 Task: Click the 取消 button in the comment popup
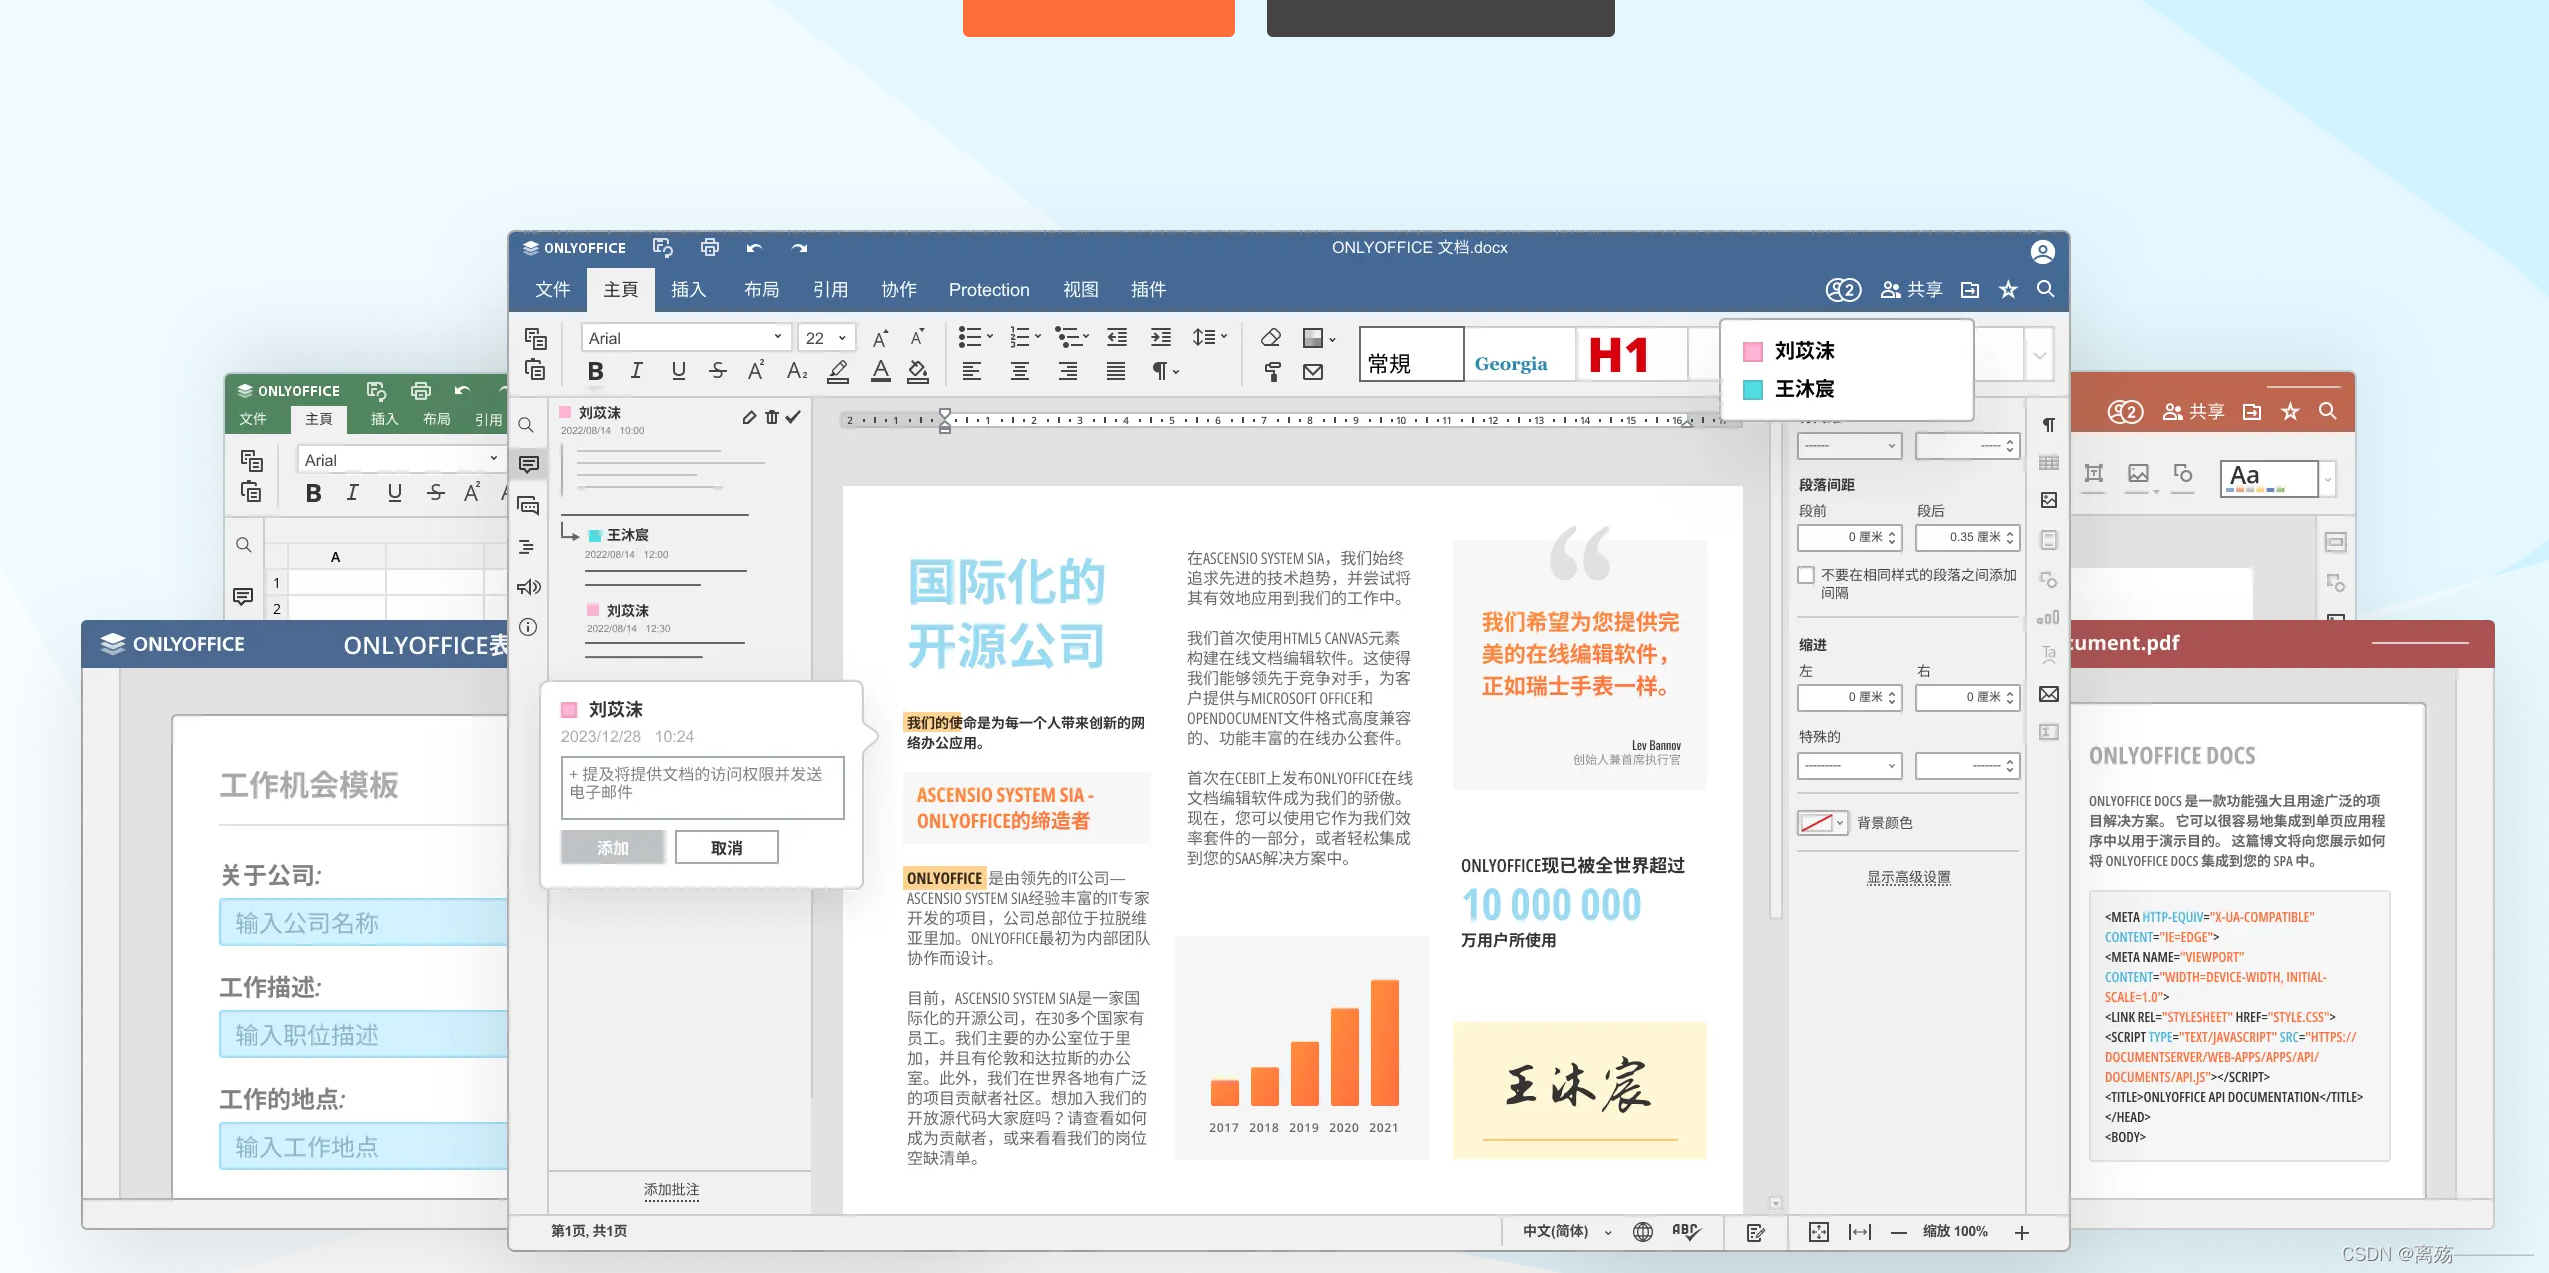727,848
